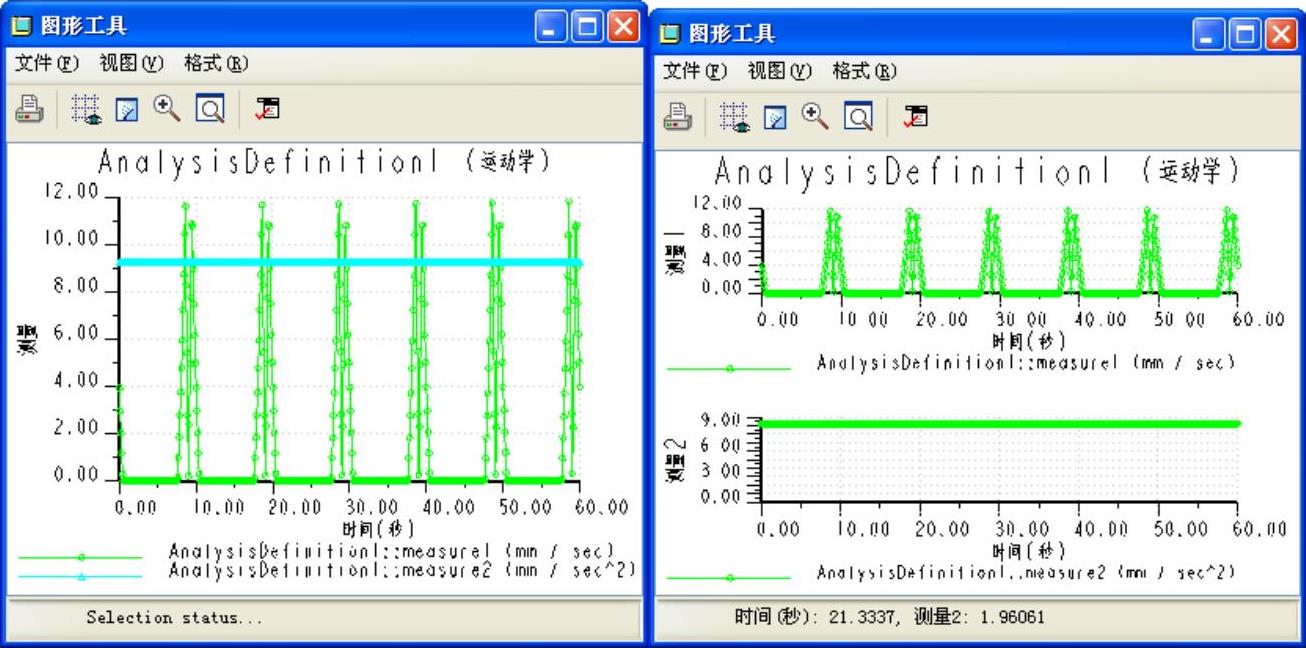Click 时间(秒) label under upper right graph
This screenshot has width=1306, height=648.
click(1028, 341)
